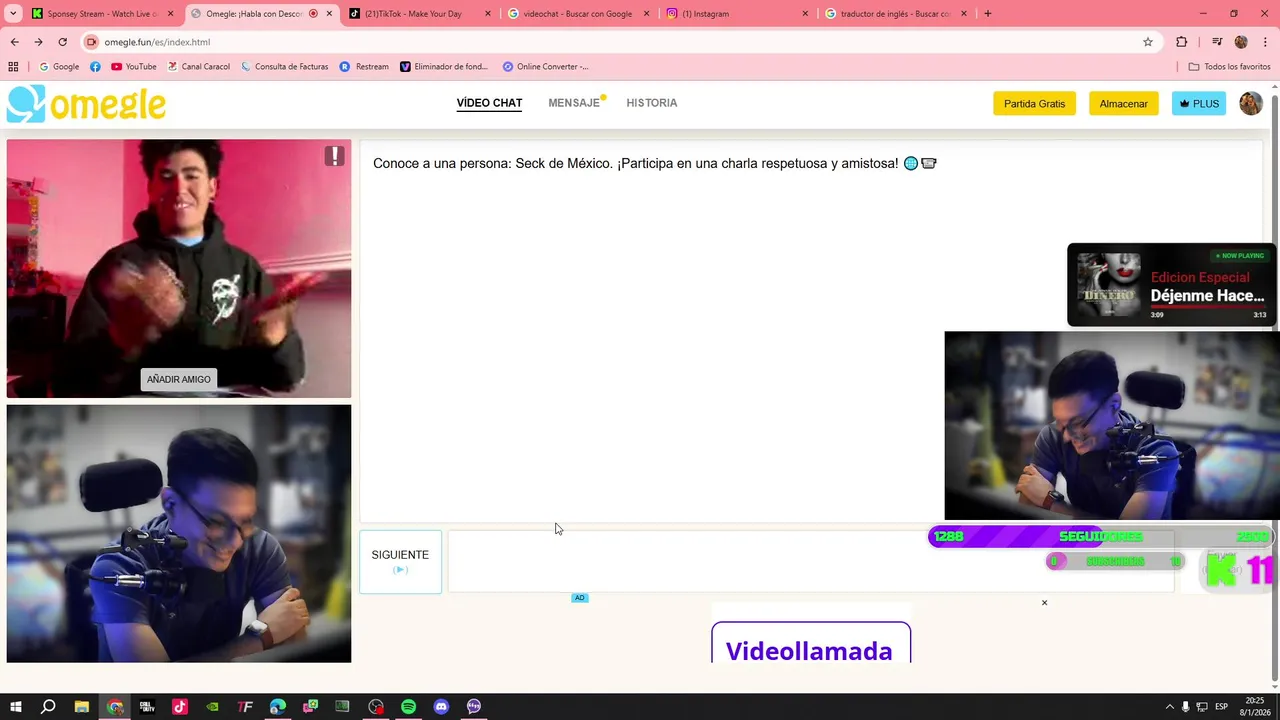
Task: Click AÑADIR AMIGO button
Action: [179, 379]
